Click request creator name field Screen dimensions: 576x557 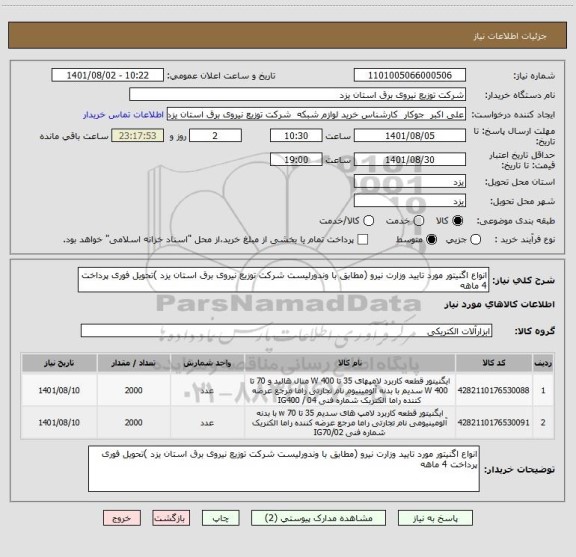(316, 115)
